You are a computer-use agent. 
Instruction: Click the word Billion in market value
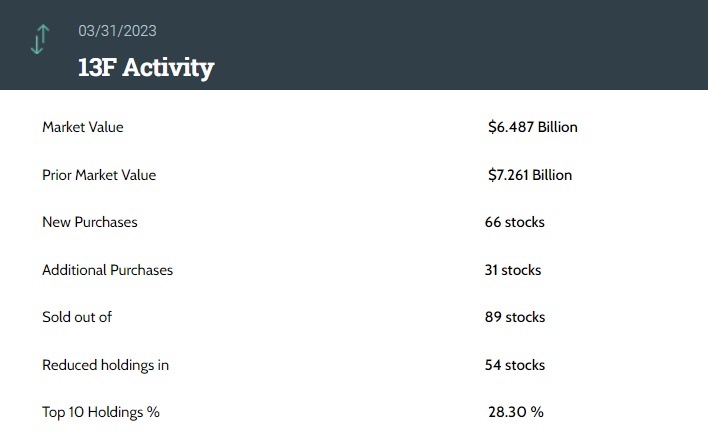[x=557, y=127]
